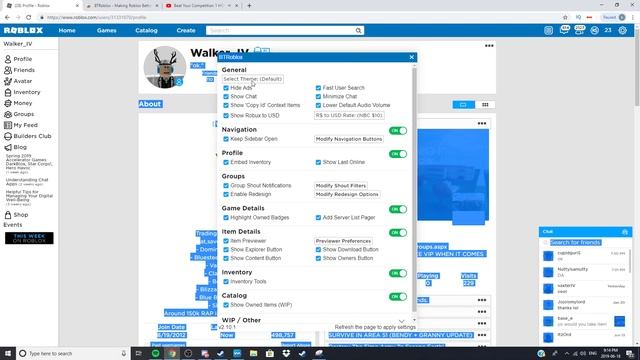This screenshot has width=640, height=360.
Task: Open R$ to USD Rate dropdown
Action: [x=349, y=116]
